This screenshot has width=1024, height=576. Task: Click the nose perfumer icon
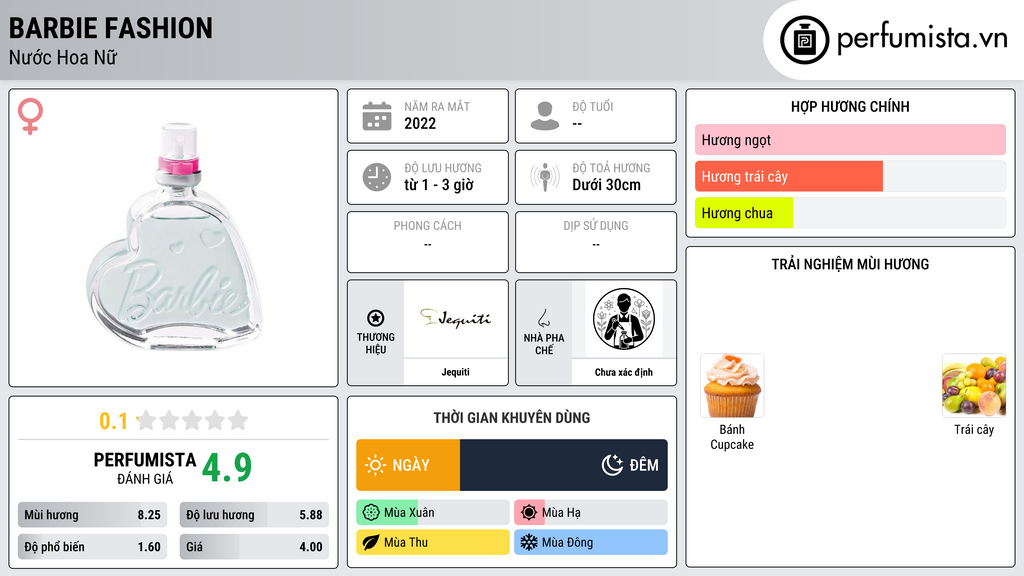[543, 318]
